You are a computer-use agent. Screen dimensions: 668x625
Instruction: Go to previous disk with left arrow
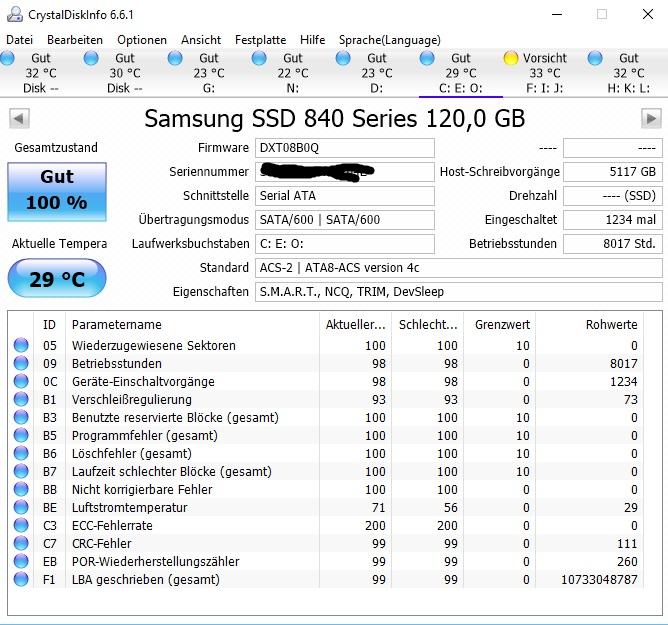[x=19, y=118]
